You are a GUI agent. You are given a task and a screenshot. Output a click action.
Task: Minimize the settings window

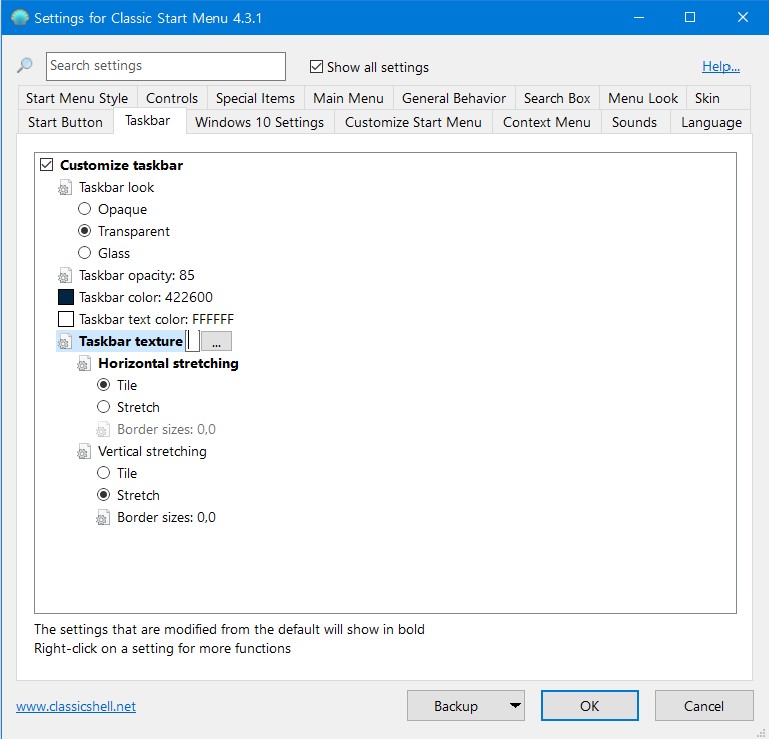click(x=639, y=18)
